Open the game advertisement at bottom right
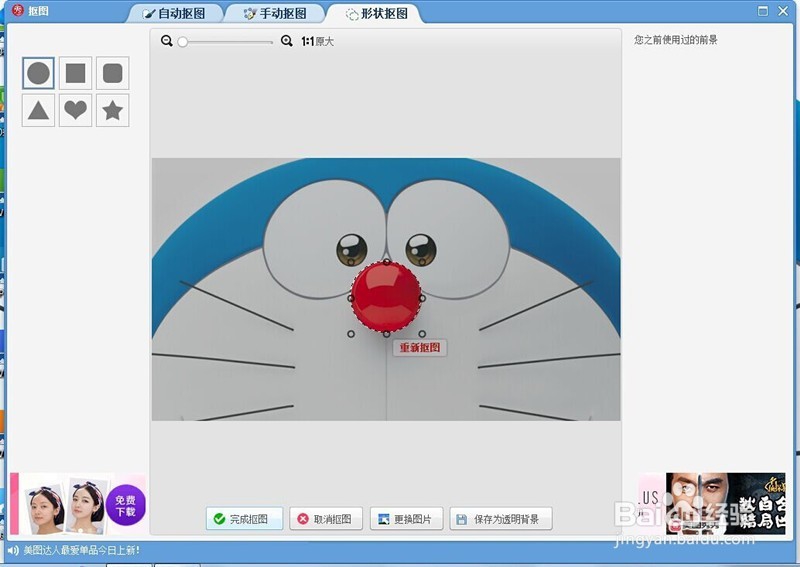 [x=725, y=503]
